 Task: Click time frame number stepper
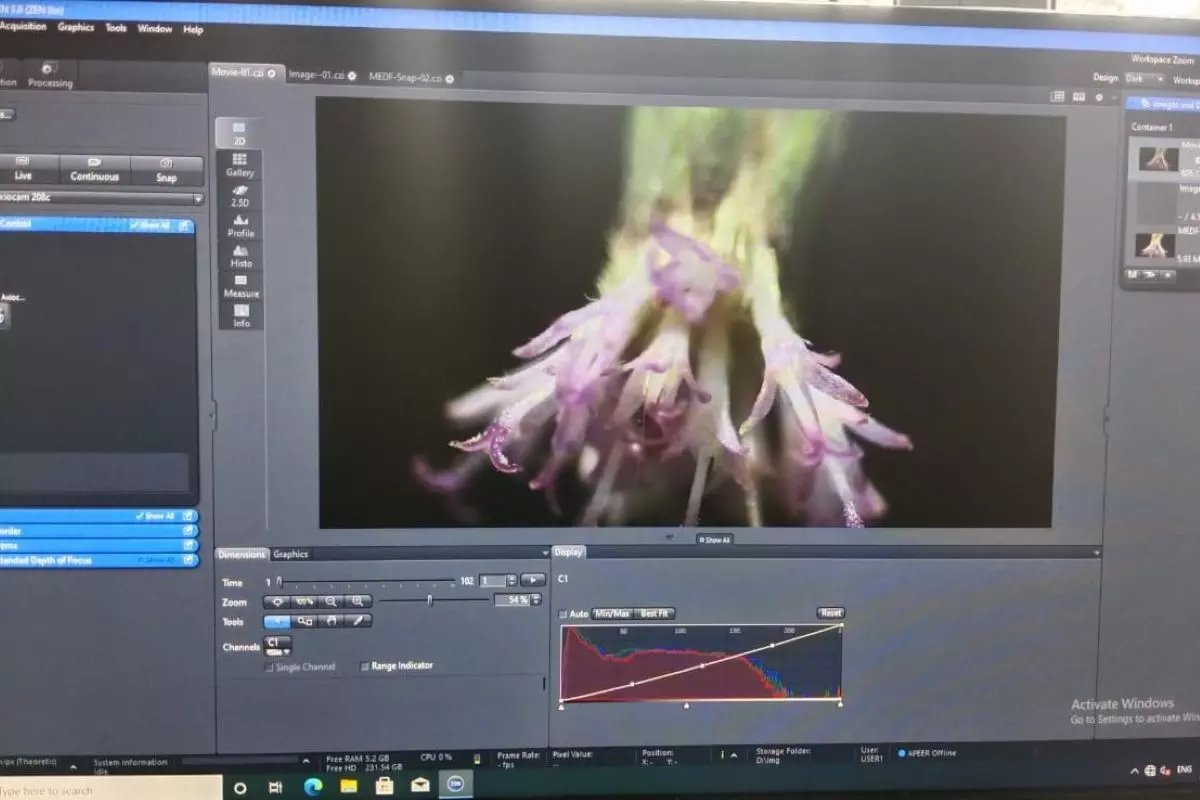pyautogui.click(x=512, y=580)
